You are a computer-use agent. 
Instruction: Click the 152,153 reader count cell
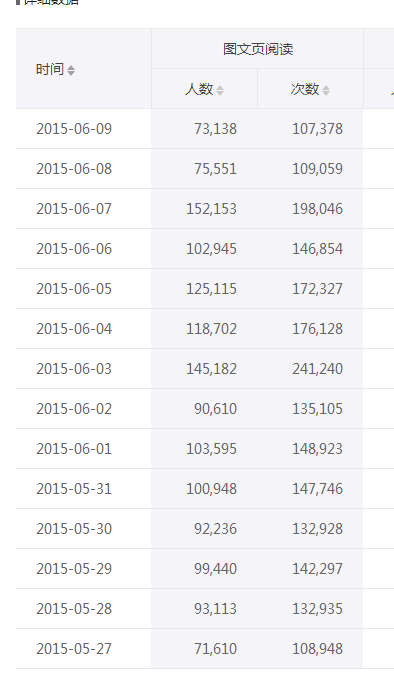click(x=211, y=209)
